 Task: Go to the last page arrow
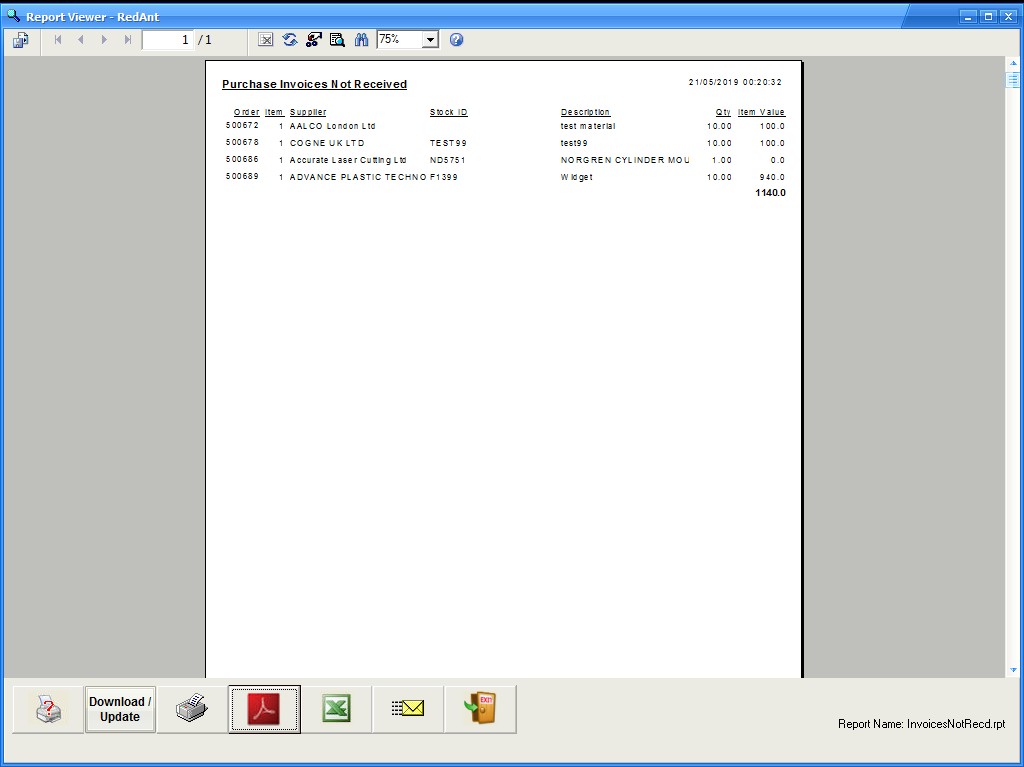click(x=127, y=40)
